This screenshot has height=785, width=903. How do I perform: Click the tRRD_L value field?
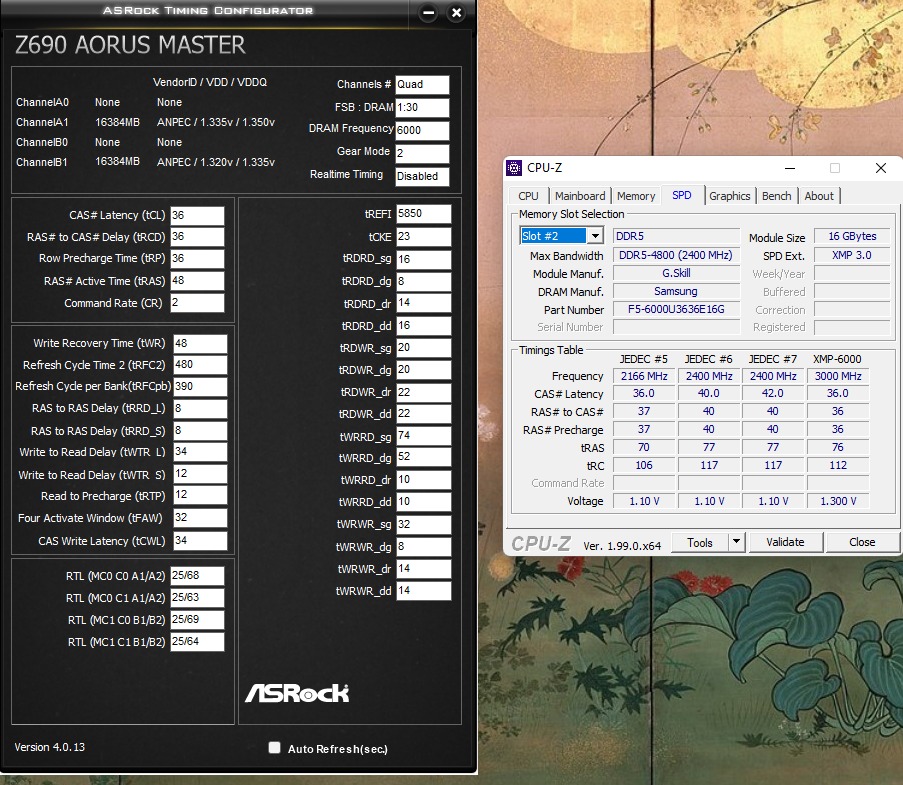[x=200, y=408]
